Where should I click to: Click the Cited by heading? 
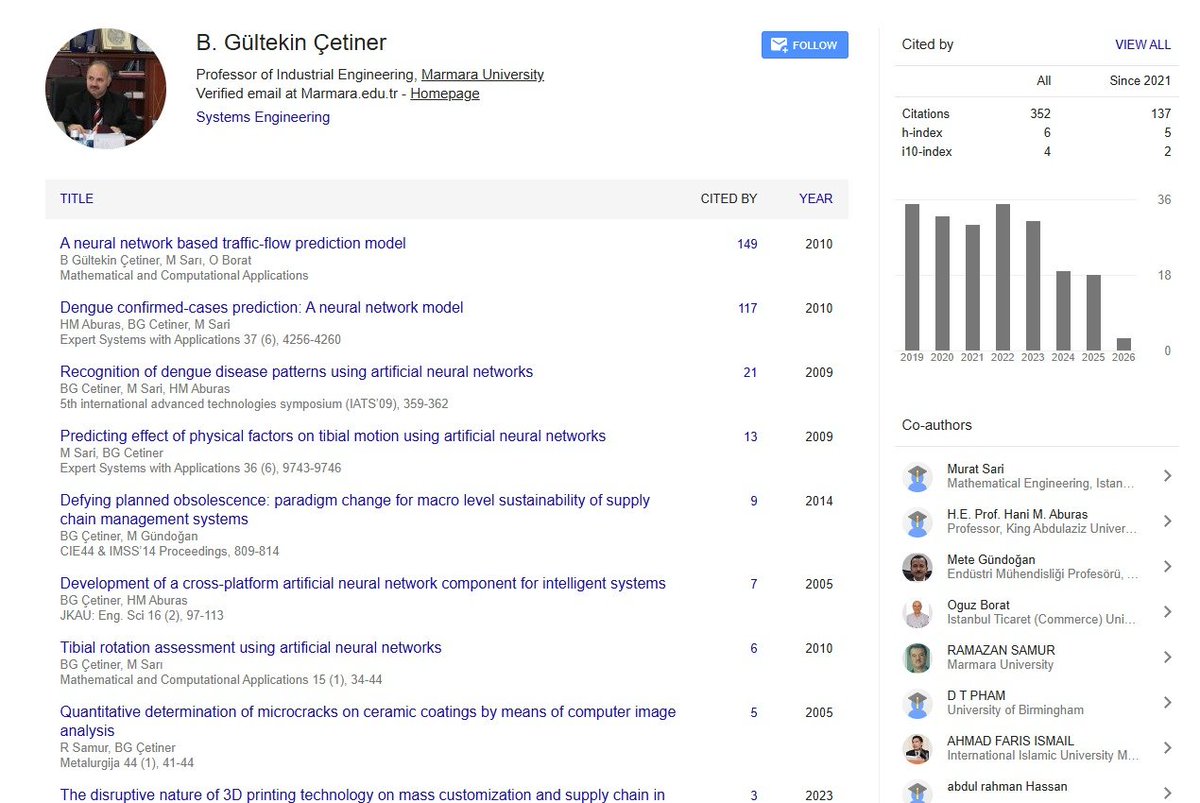(927, 44)
